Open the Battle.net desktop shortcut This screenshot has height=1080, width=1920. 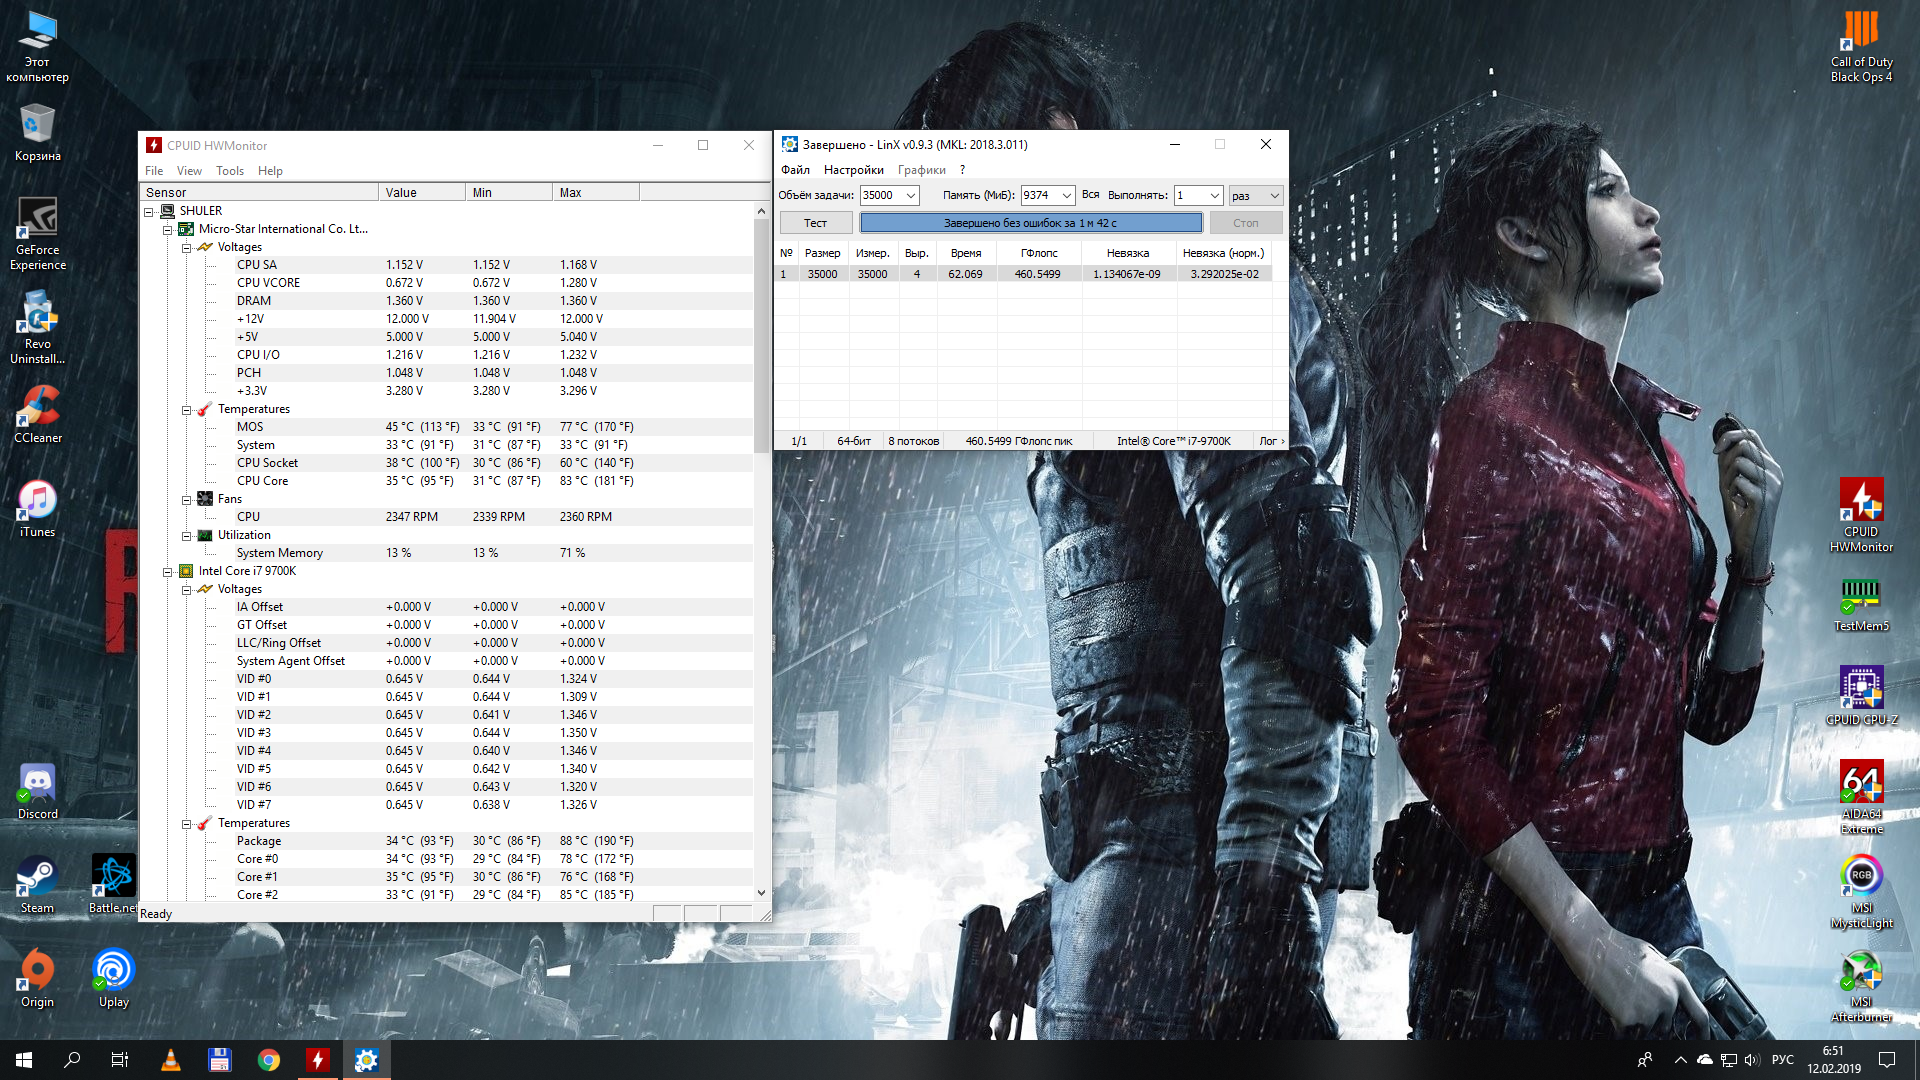113,877
